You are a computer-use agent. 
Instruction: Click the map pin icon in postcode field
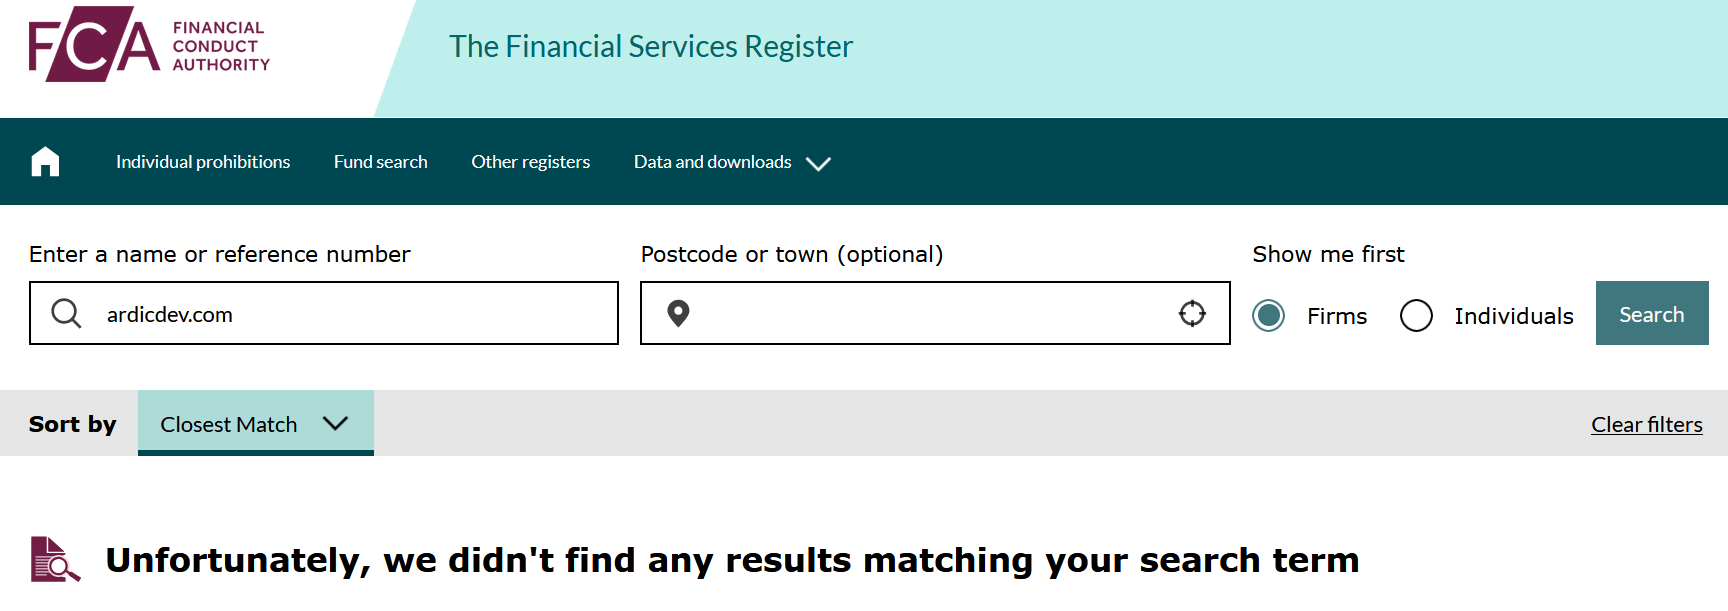(x=678, y=313)
